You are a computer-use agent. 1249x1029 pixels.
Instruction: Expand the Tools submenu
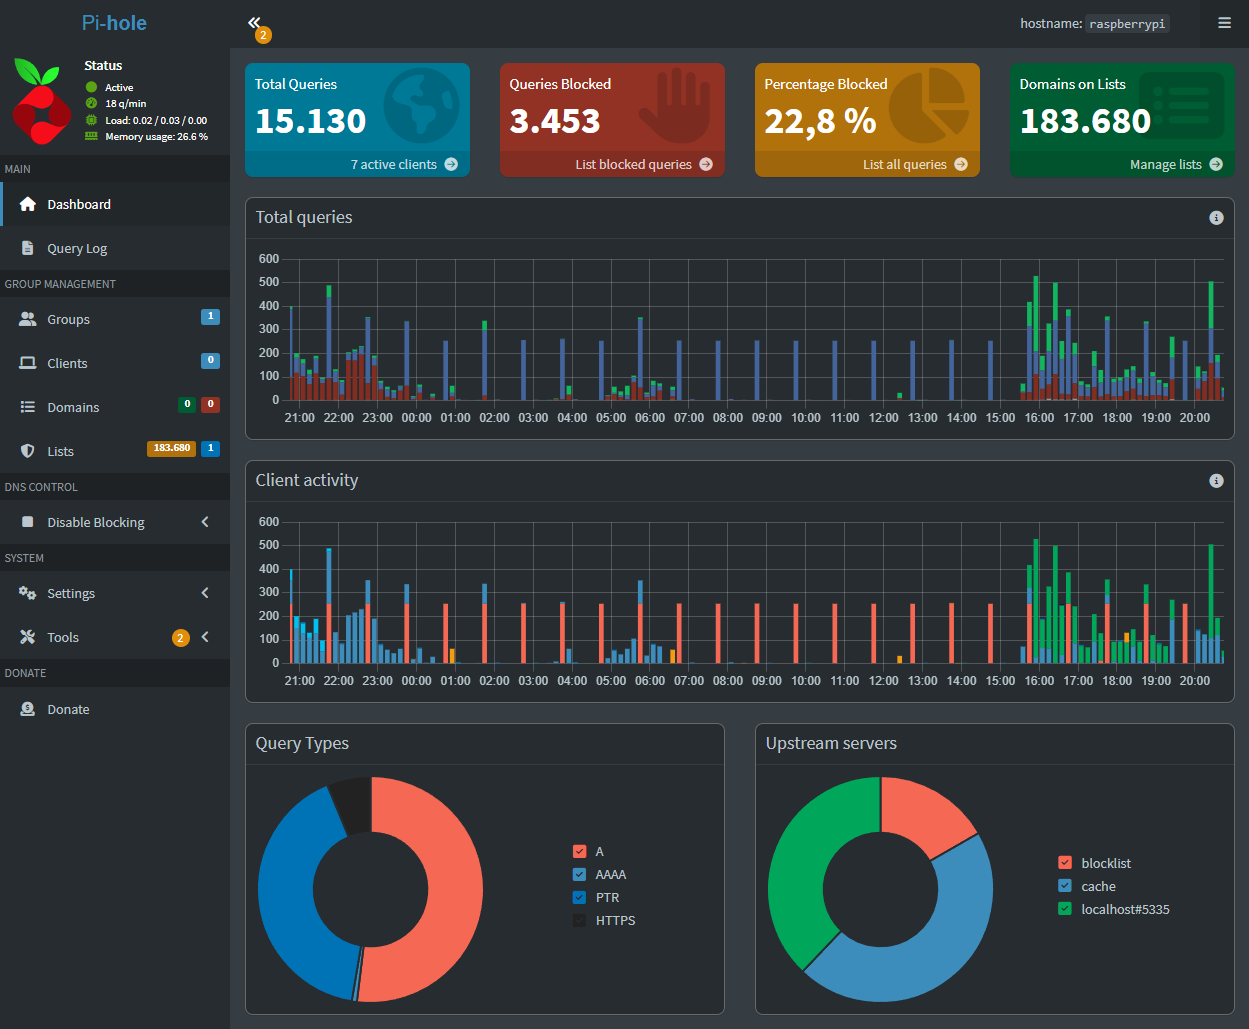(115, 637)
